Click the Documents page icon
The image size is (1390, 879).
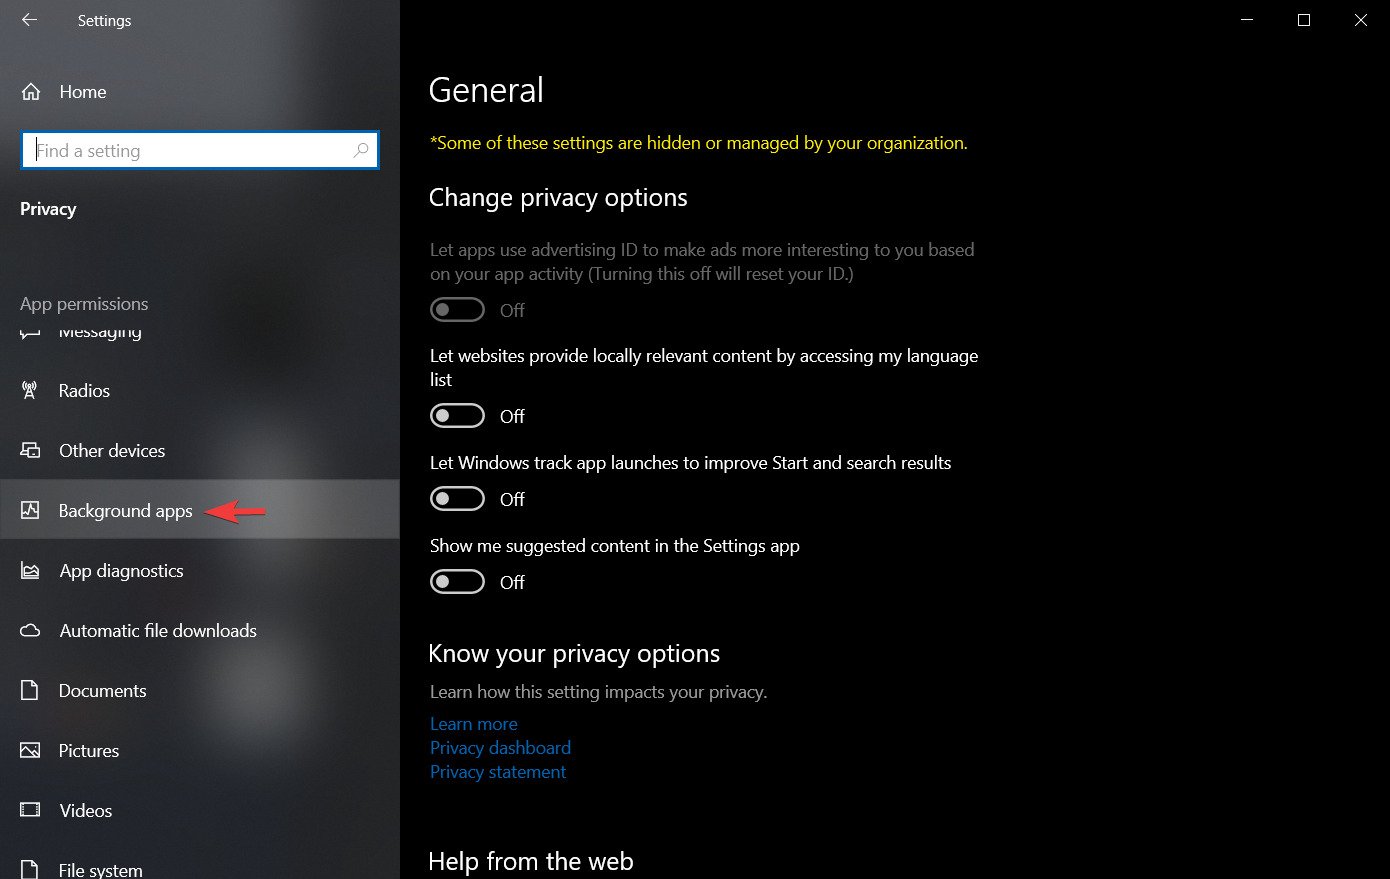30,691
